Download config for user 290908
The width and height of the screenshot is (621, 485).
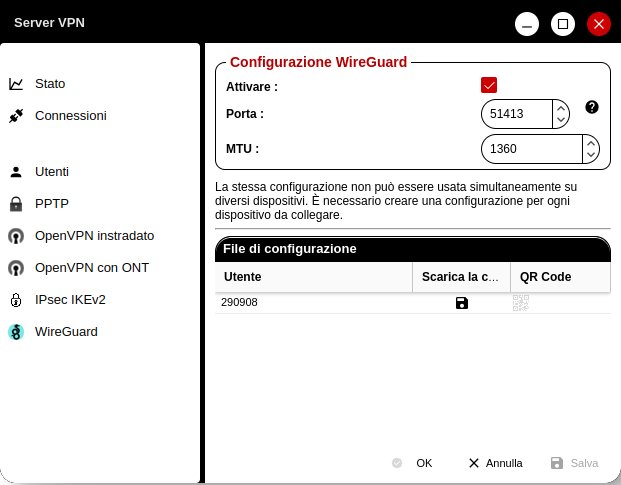coord(462,303)
